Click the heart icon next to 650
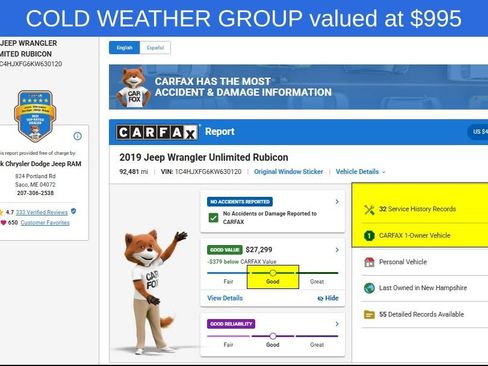The image size is (488, 366). click(3, 223)
